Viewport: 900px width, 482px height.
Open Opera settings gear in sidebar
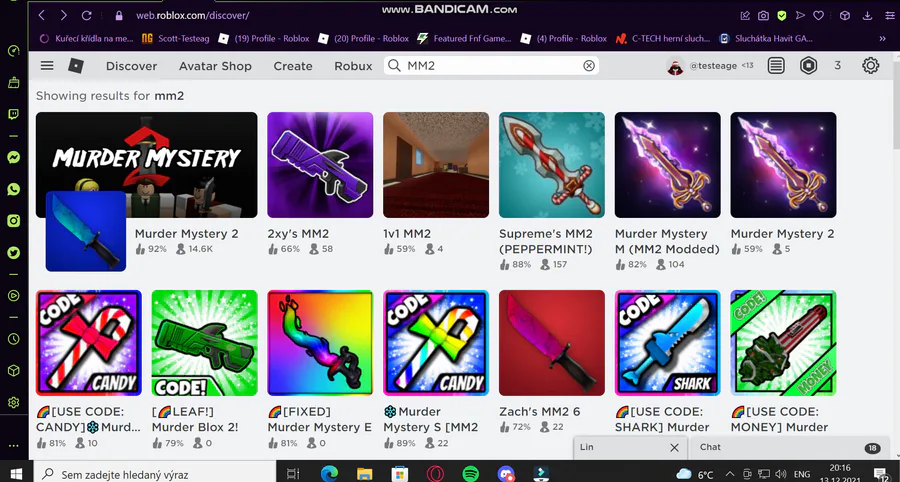click(x=14, y=402)
